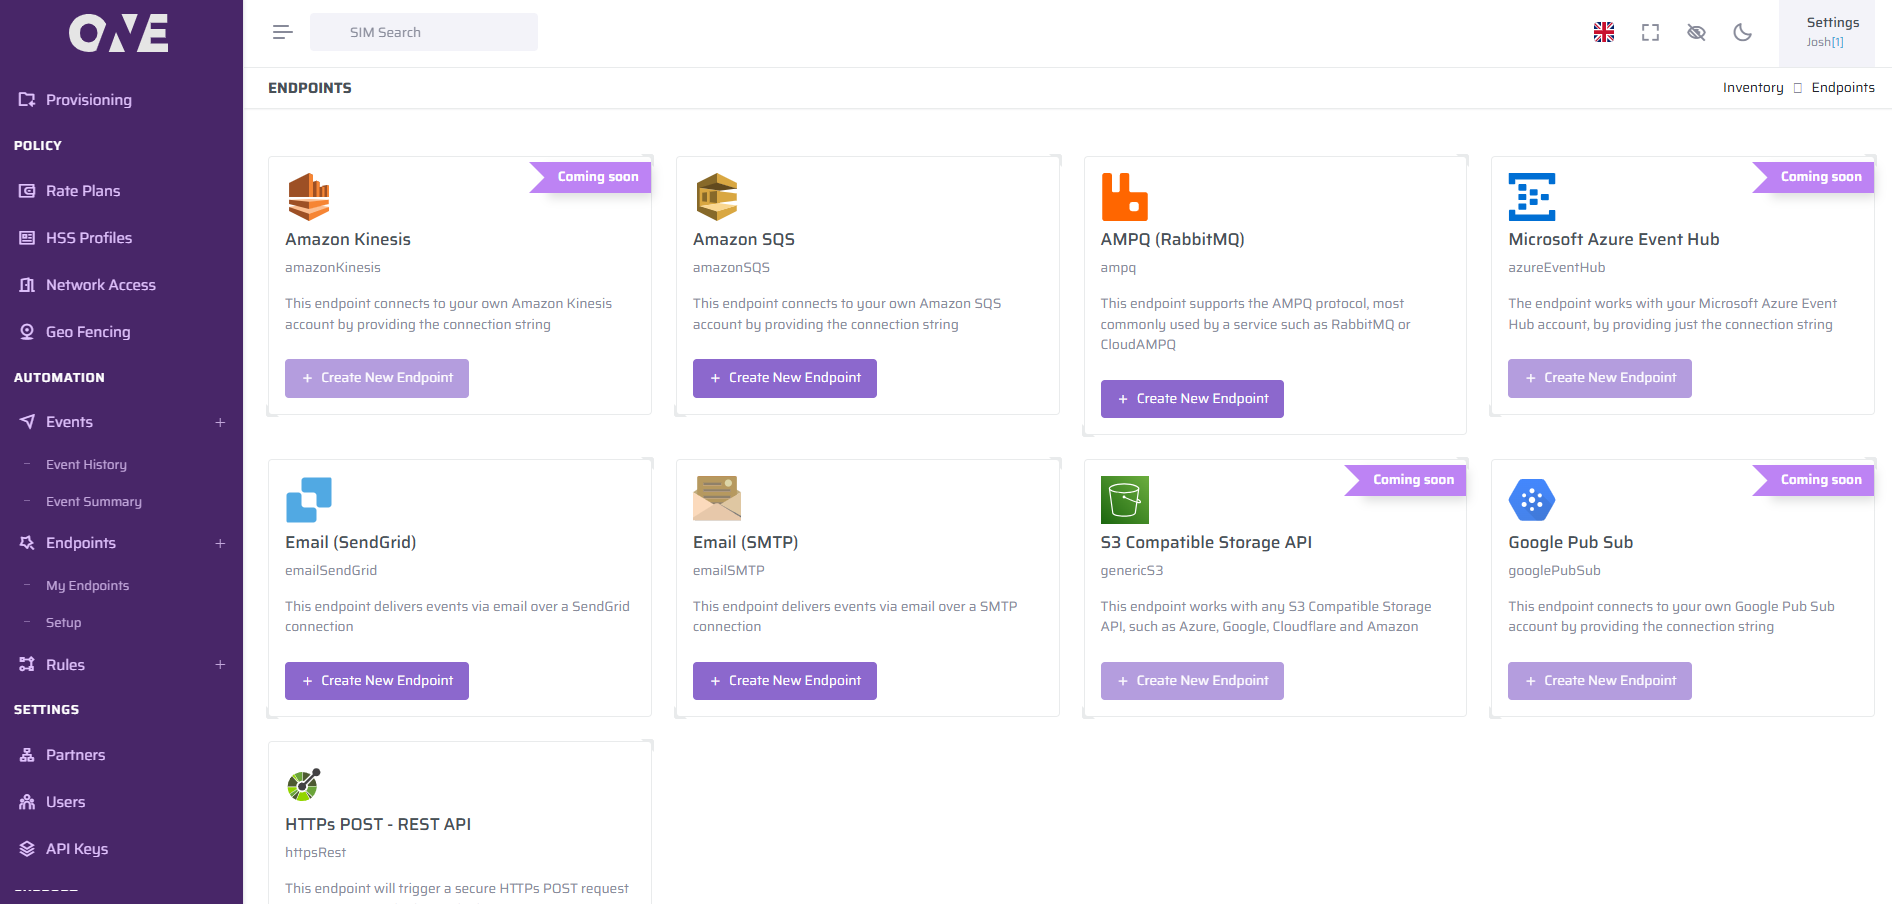Expand Events with the plus icon
The image size is (1892, 904).
click(x=220, y=422)
